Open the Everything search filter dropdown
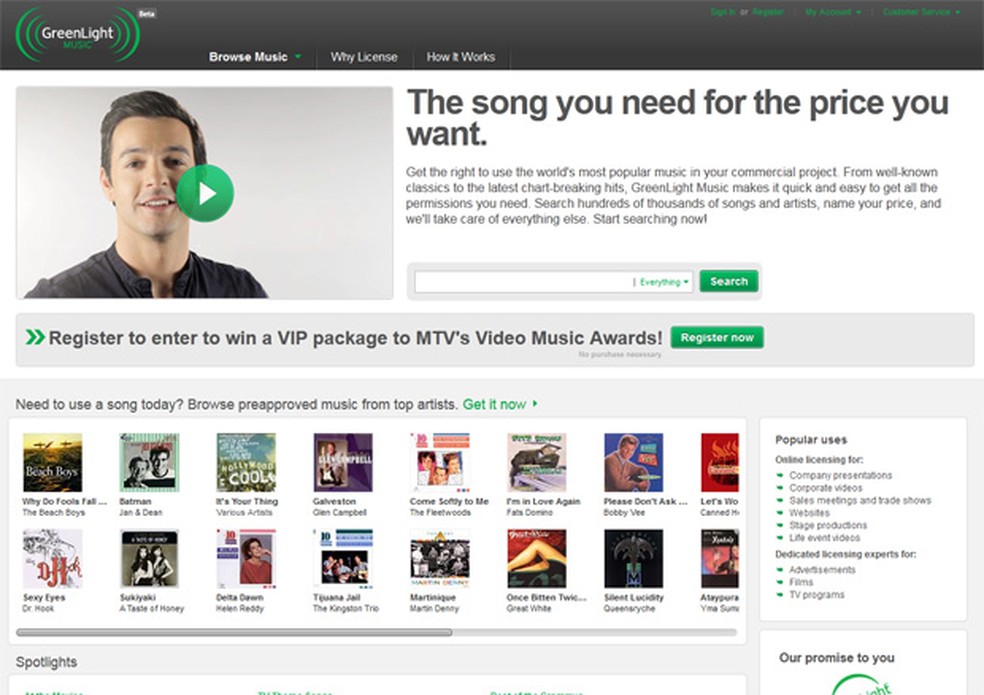 664,283
